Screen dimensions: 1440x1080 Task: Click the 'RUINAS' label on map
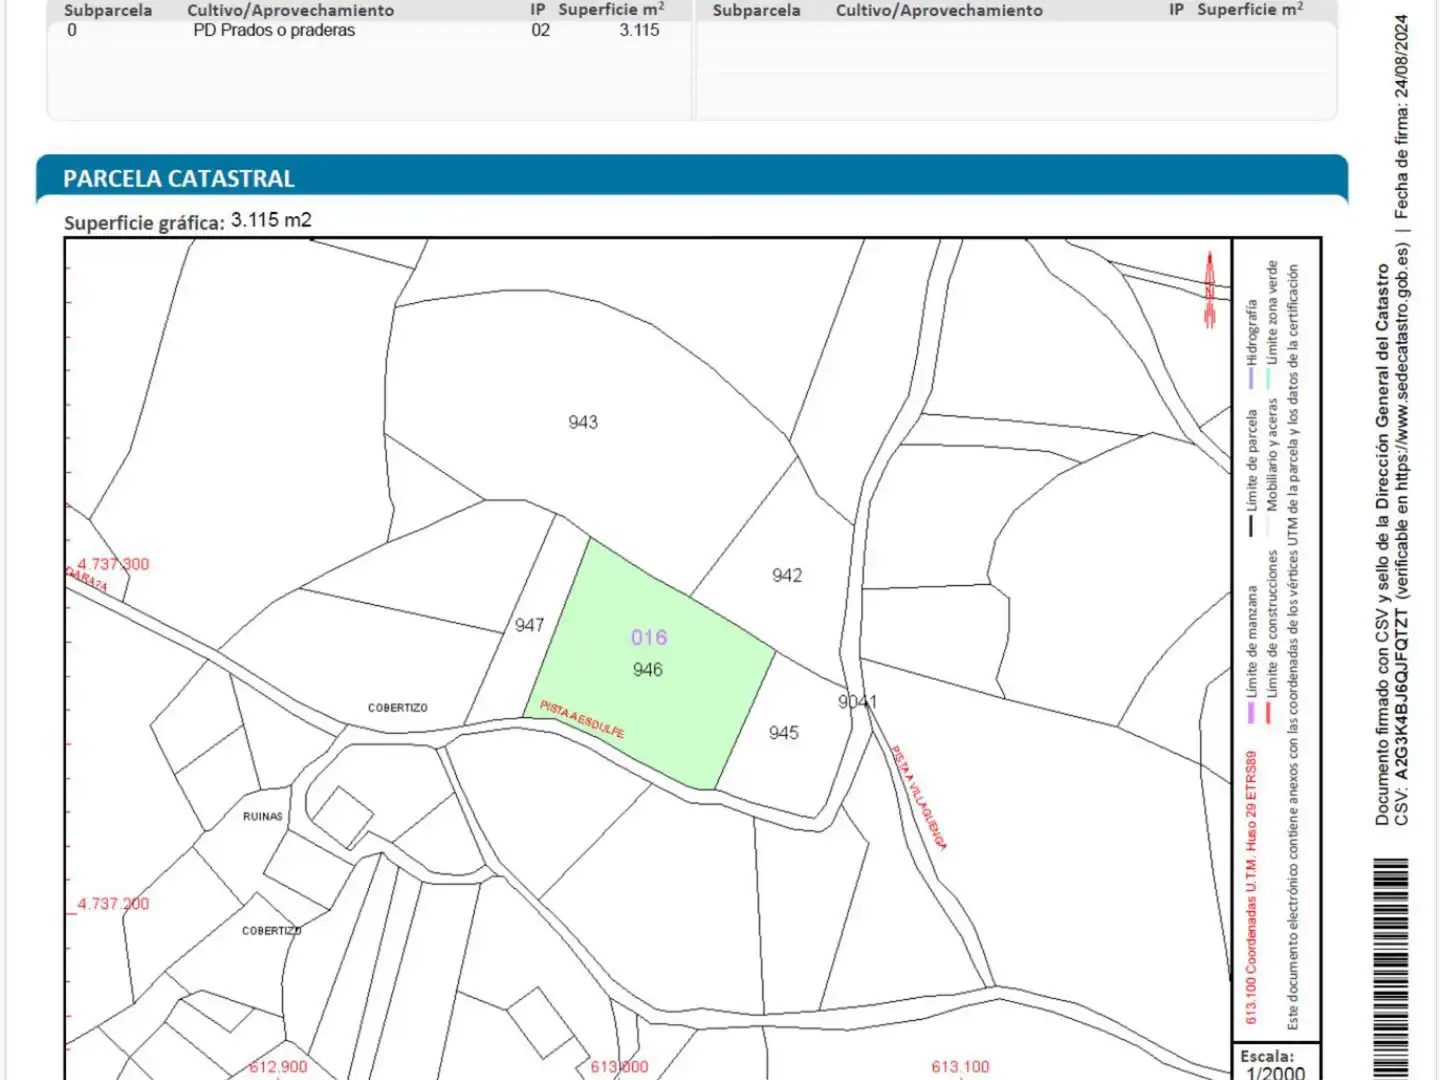[x=263, y=817]
